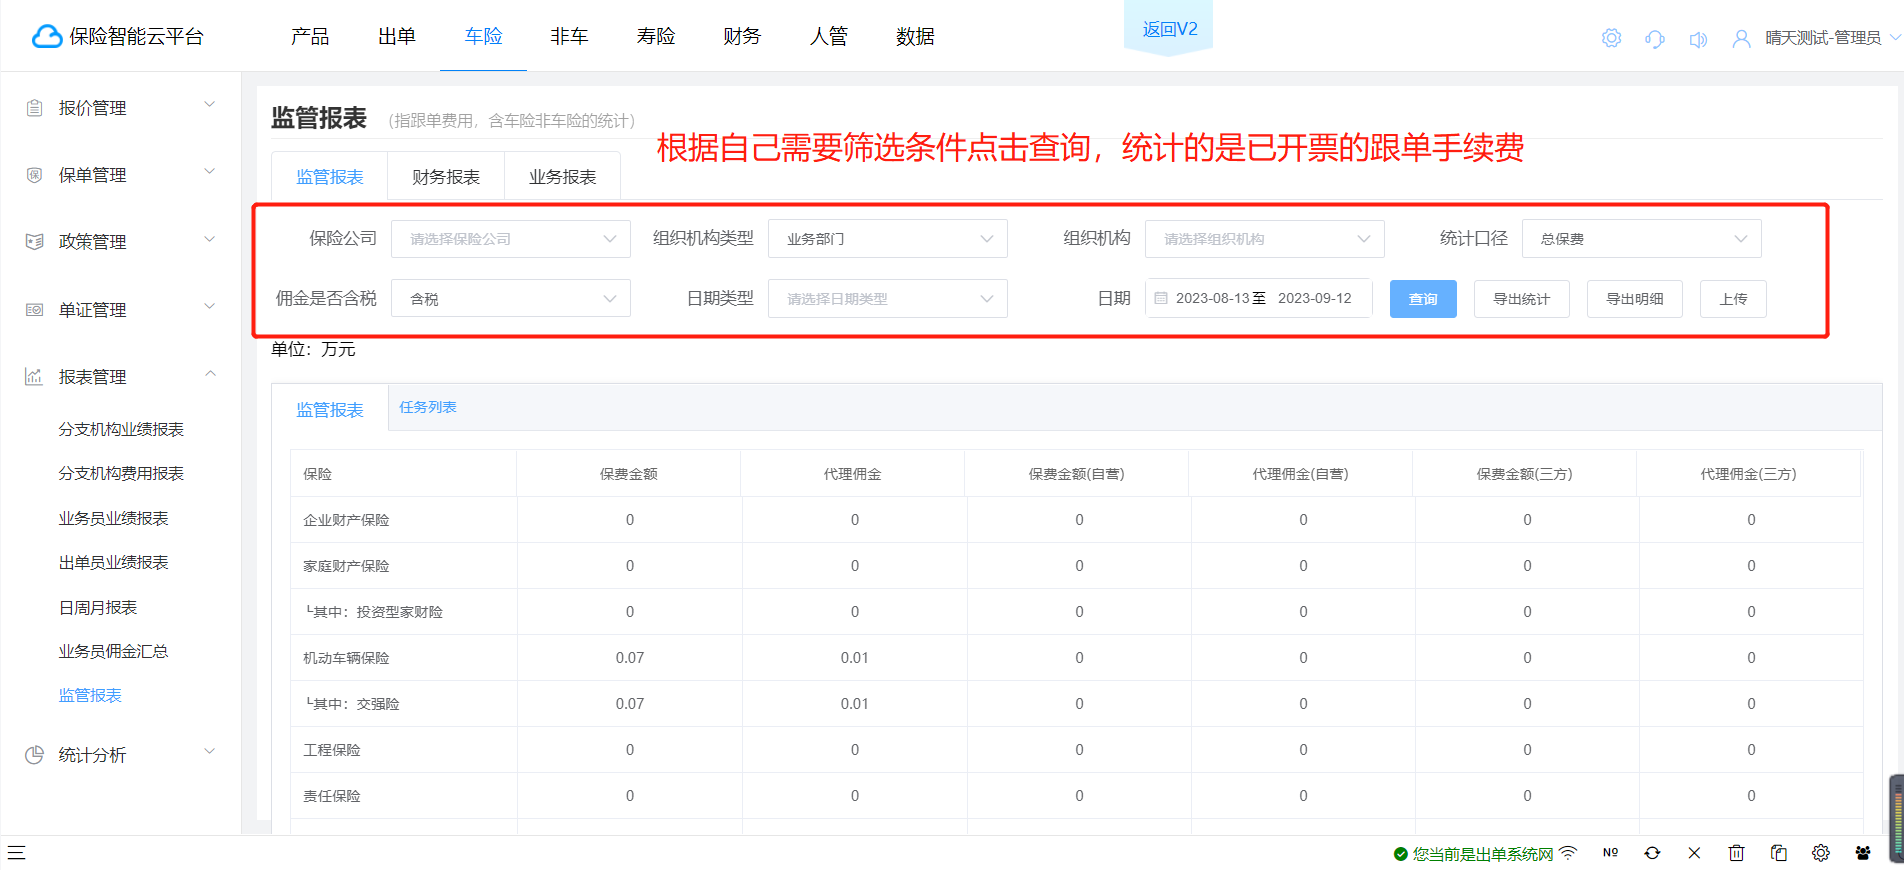
Task: Click the 报价管理 sidebar icon
Action: [34, 108]
